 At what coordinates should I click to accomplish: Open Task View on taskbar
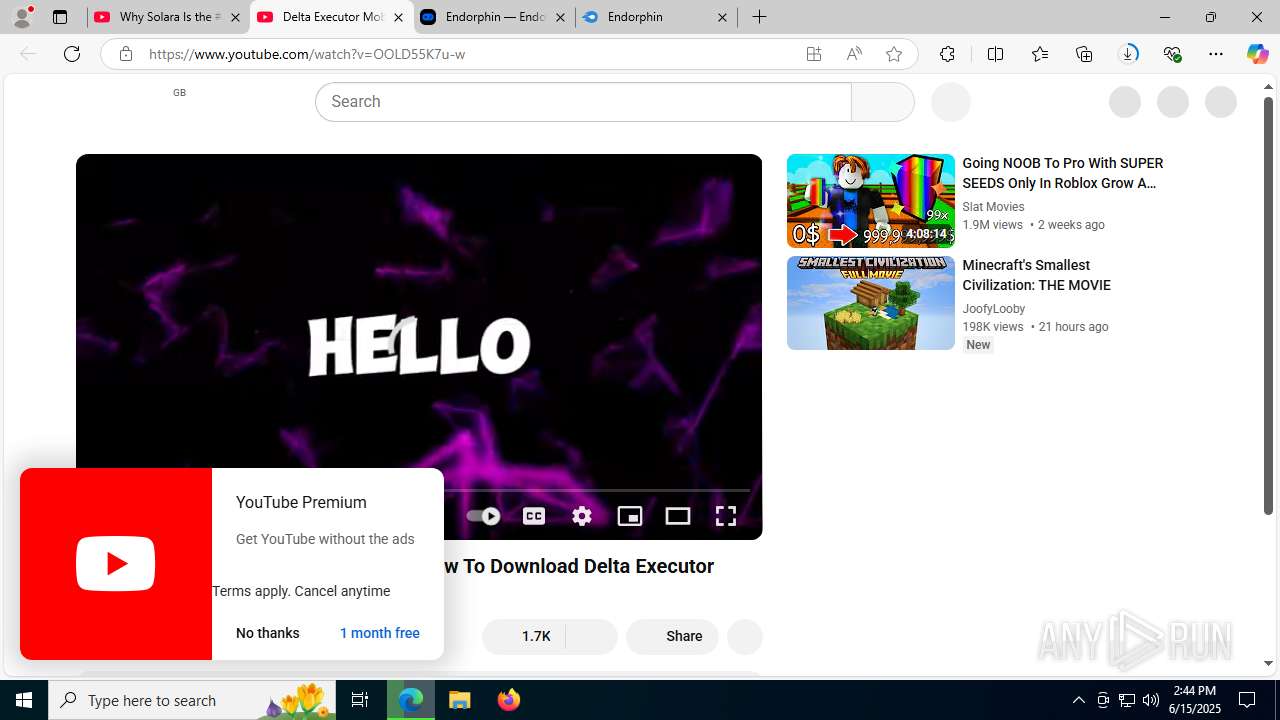click(x=360, y=700)
